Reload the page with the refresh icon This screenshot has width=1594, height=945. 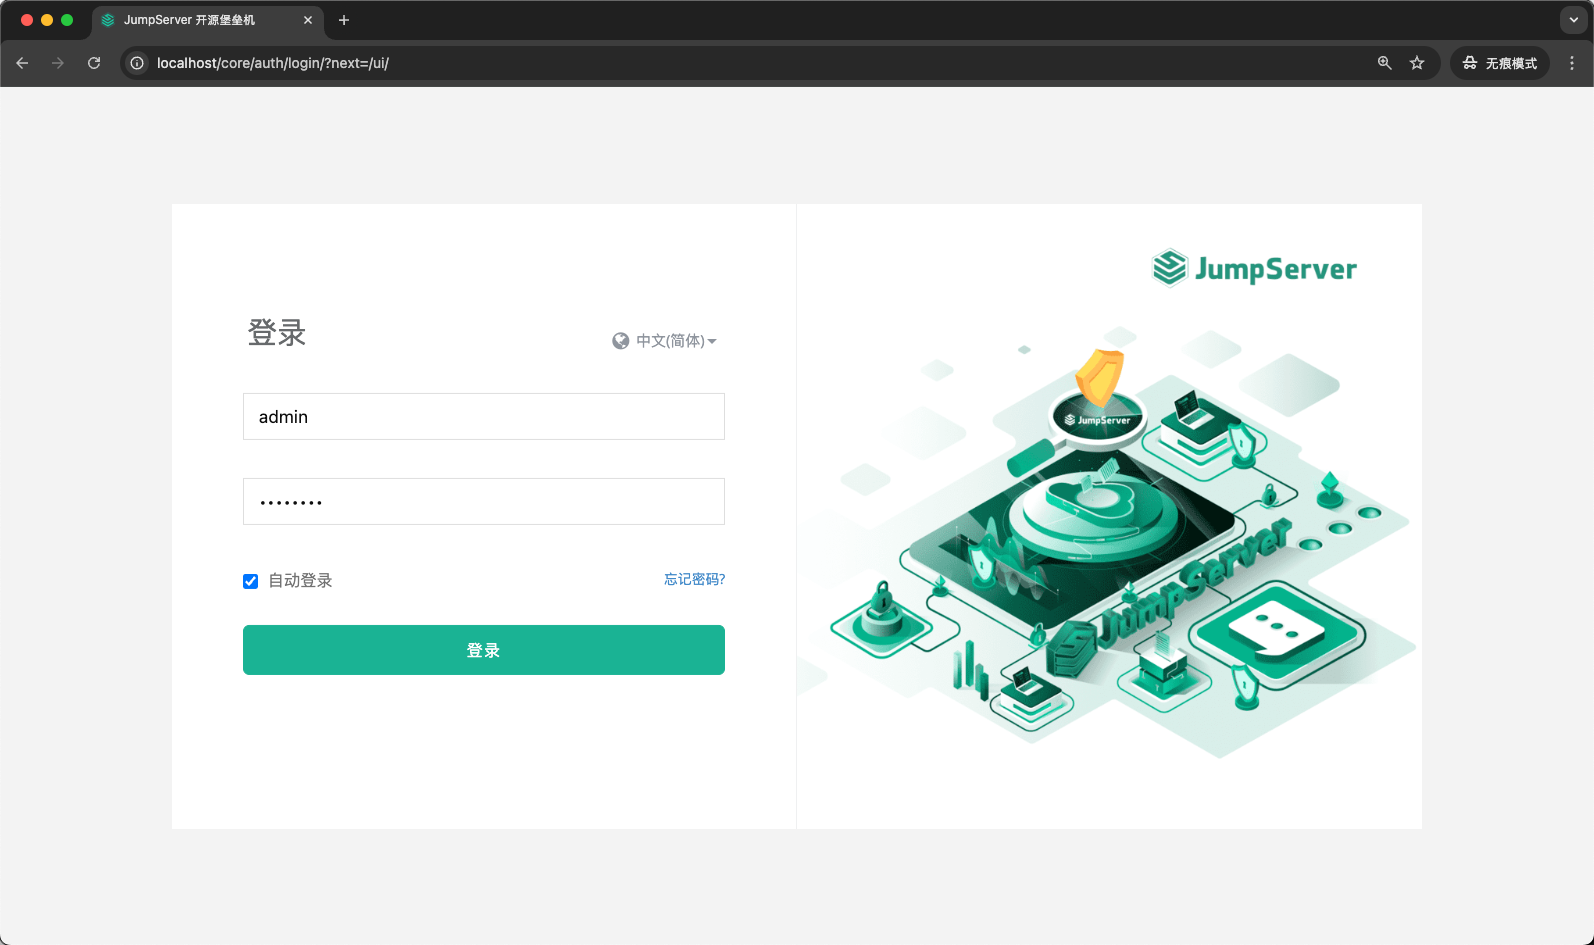pyautogui.click(x=94, y=63)
